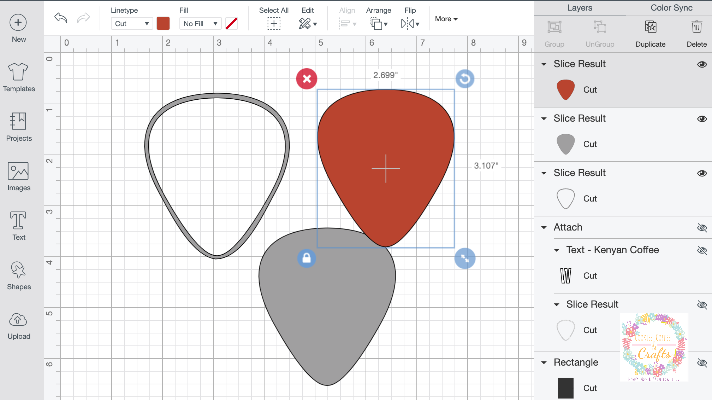This screenshot has width=712, height=400.
Task: Click the 2.699" width label
Action: [386, 75]
